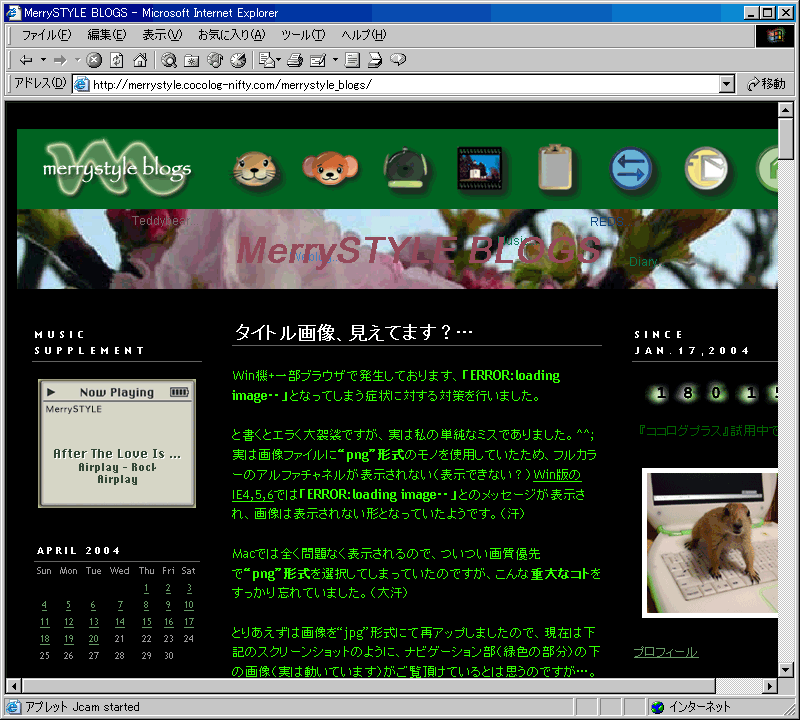Open the Mail button dropdown arrow
Viewport: 800px width, 720px height.
[279, 60]
